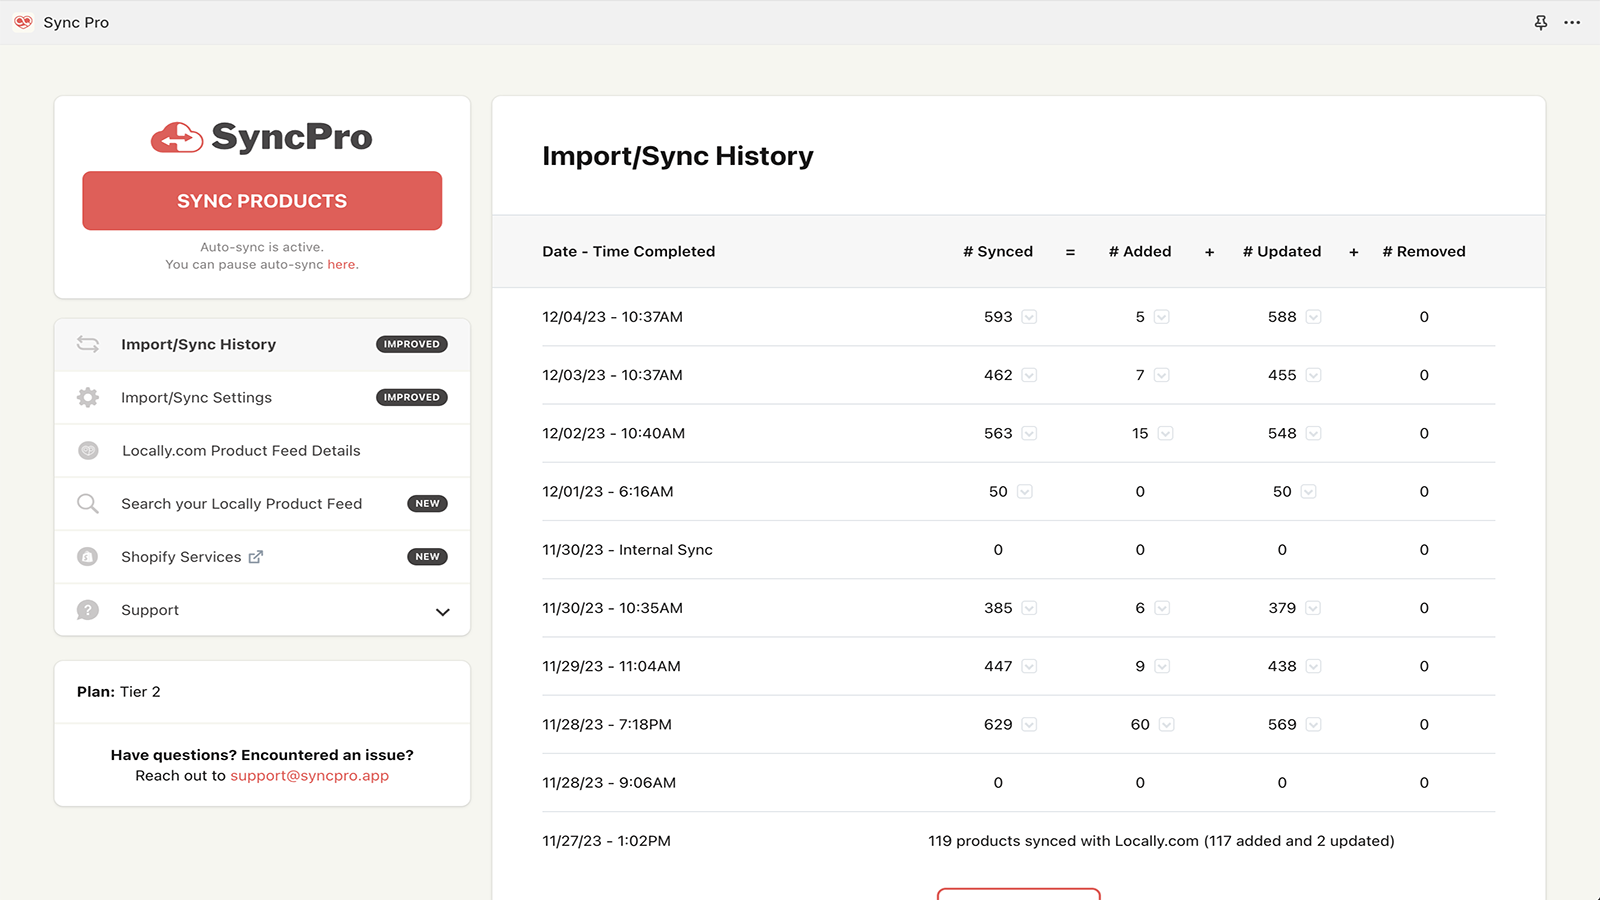
Task: Click the external link icon next to Shopify Services
Action: coord(256,557)
